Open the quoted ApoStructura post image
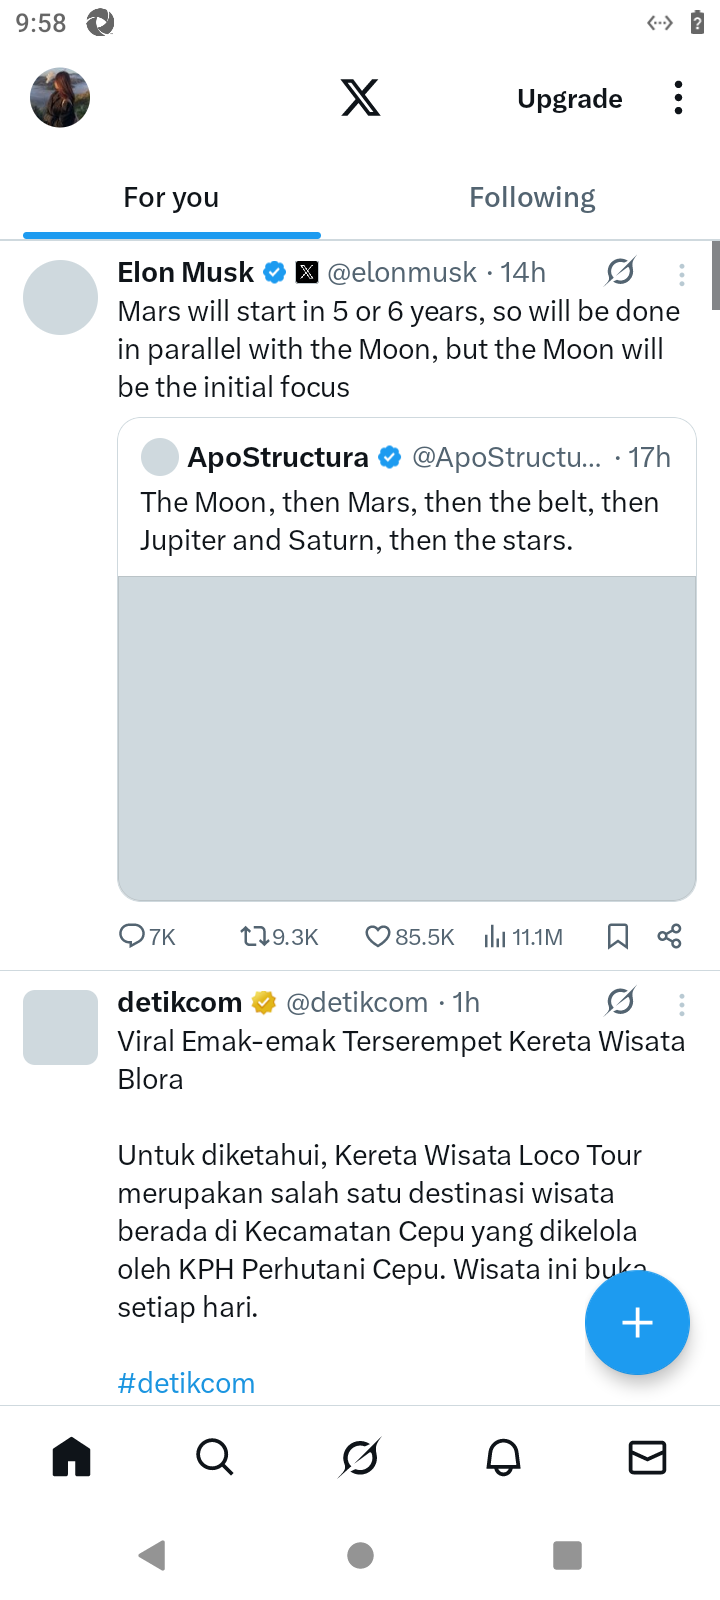 pyautogui.click(x=407, y=738)
